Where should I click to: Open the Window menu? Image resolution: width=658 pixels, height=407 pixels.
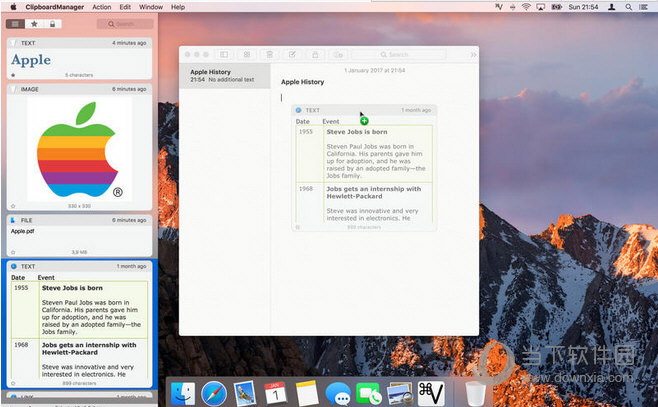pyautogui.click(x=151, y=7)
